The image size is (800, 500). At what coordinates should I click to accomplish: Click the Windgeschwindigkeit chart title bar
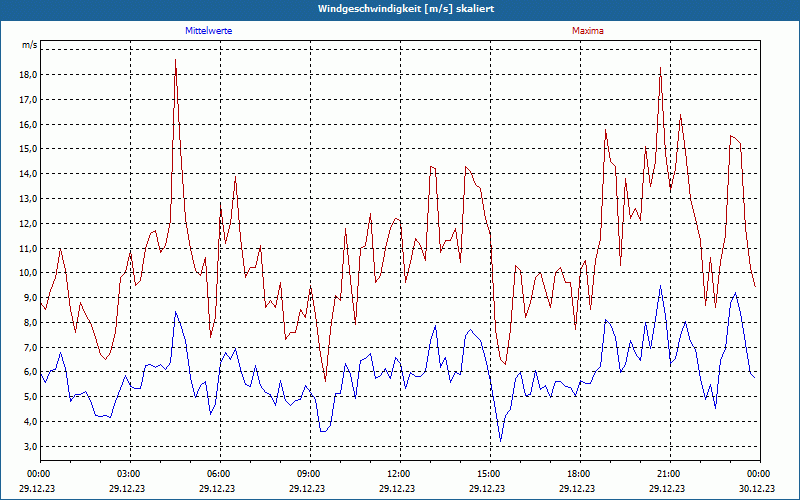[x=400, y=9]
